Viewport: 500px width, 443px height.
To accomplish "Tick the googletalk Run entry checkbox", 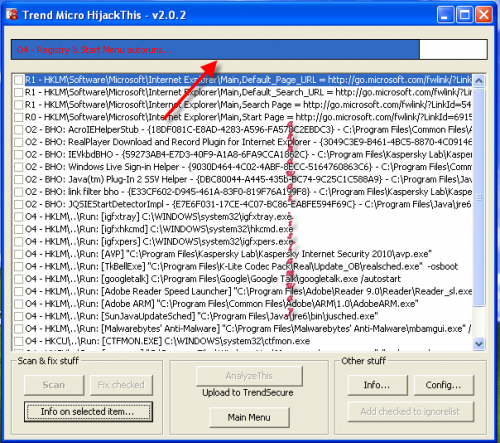I will 19,279.
